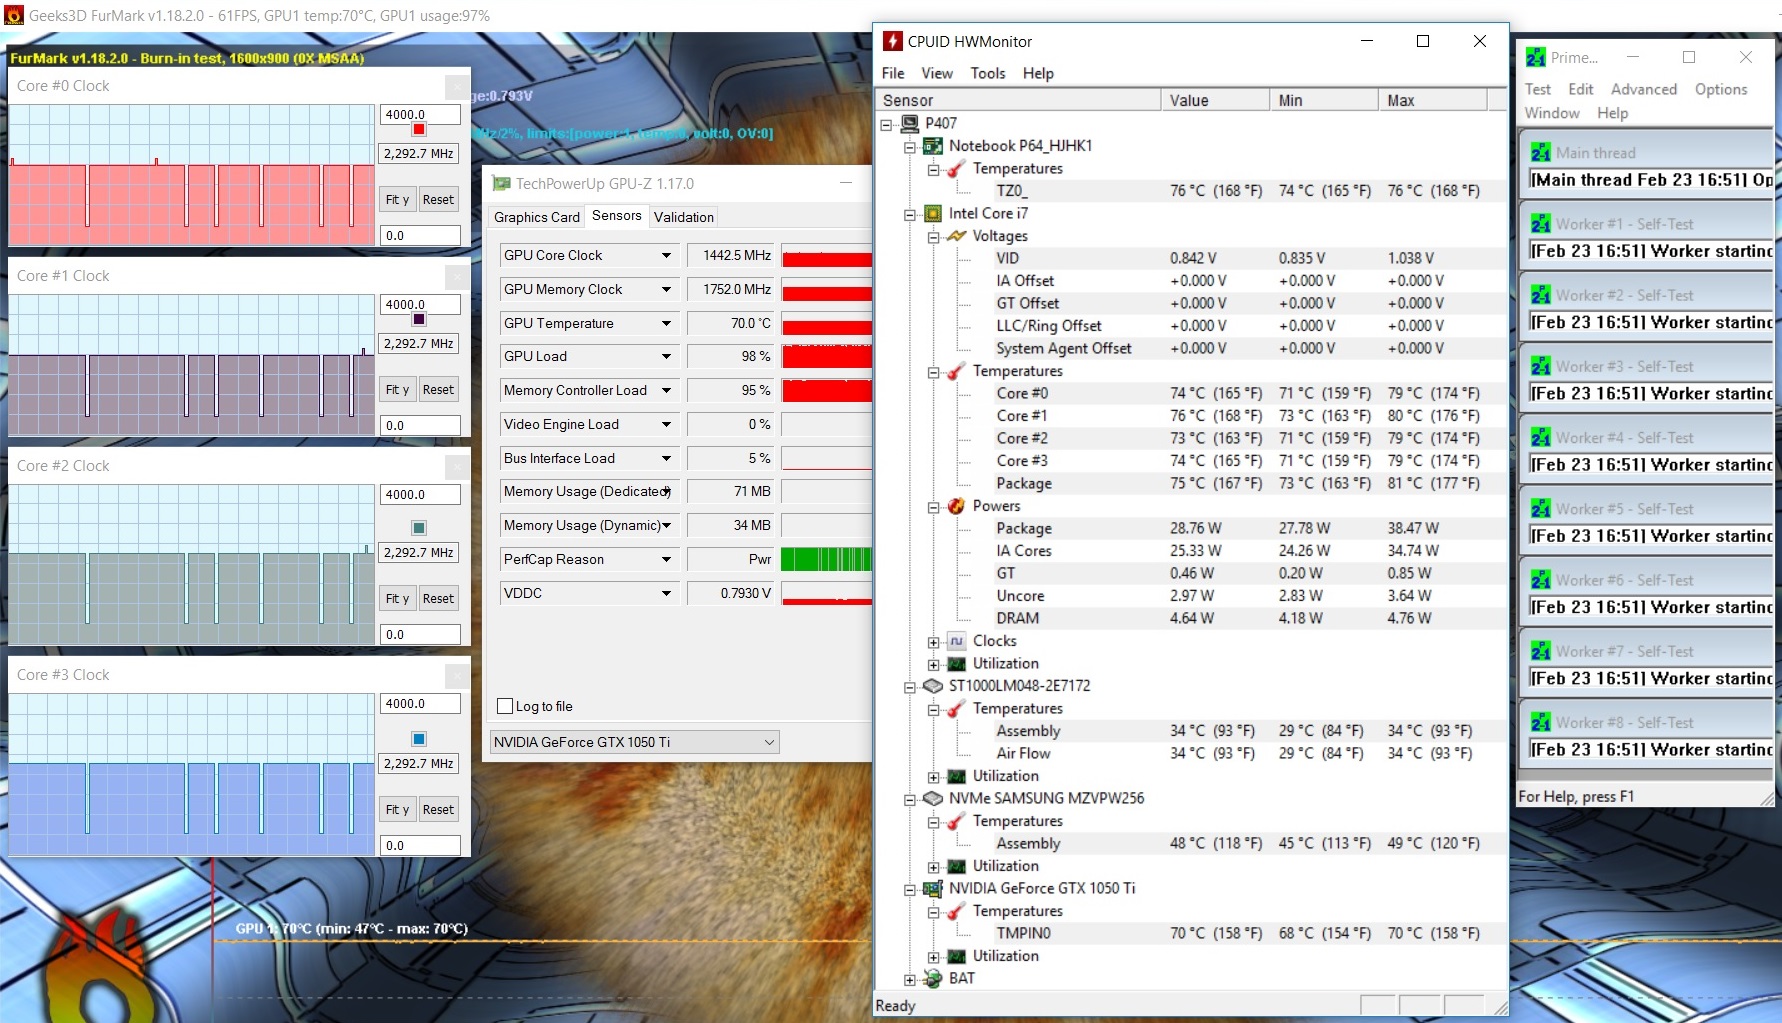Click the Powers flame icon

pyautogui.click(x=957, y=506)
